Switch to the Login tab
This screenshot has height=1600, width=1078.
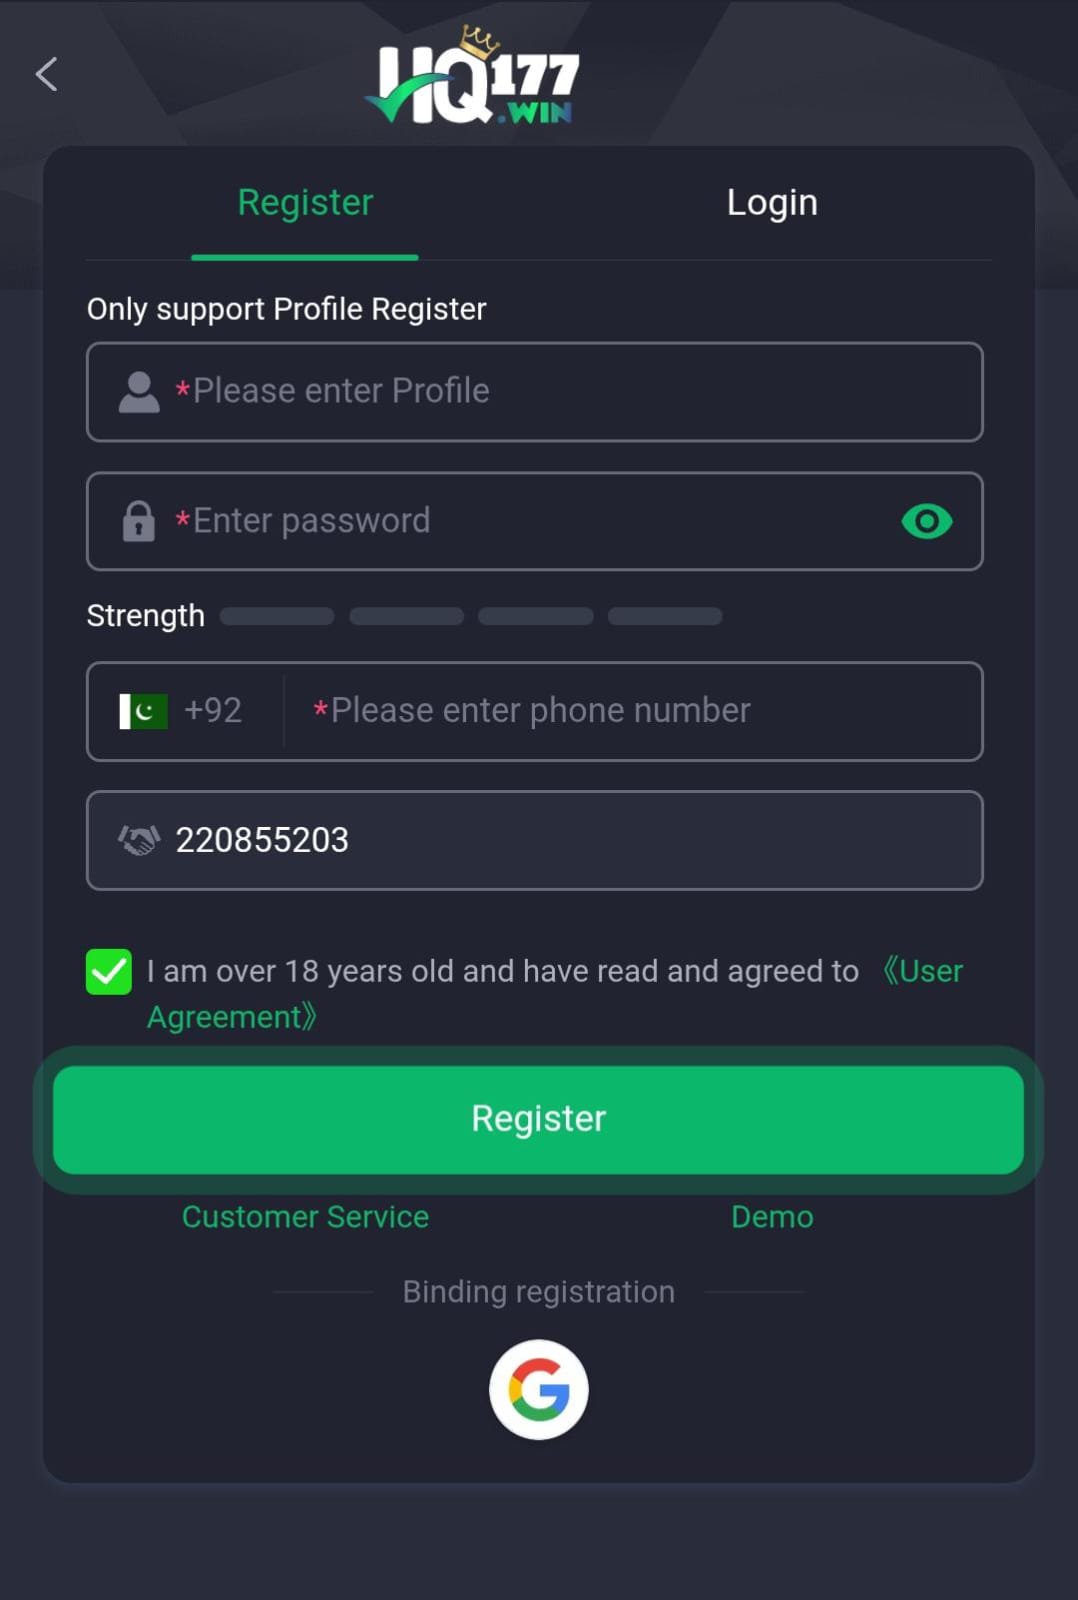772,202
